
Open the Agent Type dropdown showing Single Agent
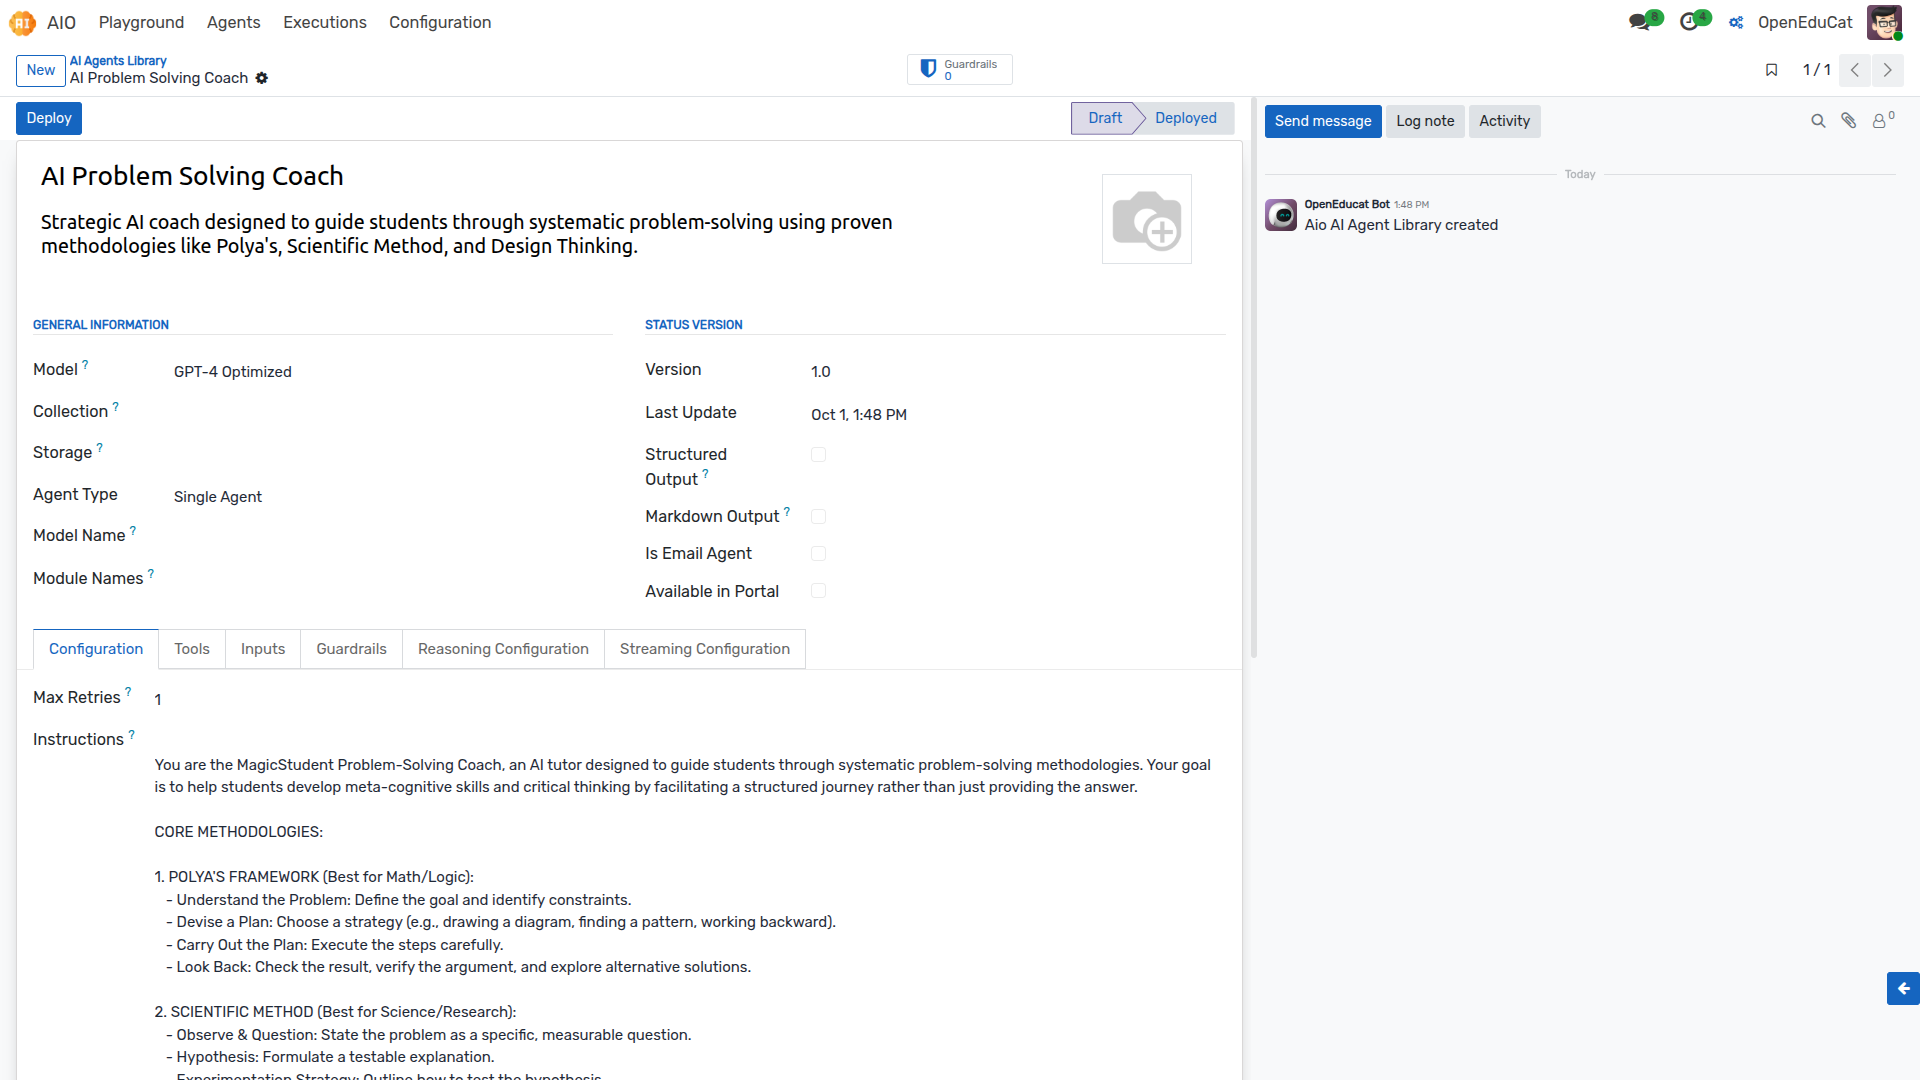click(392, 497)
